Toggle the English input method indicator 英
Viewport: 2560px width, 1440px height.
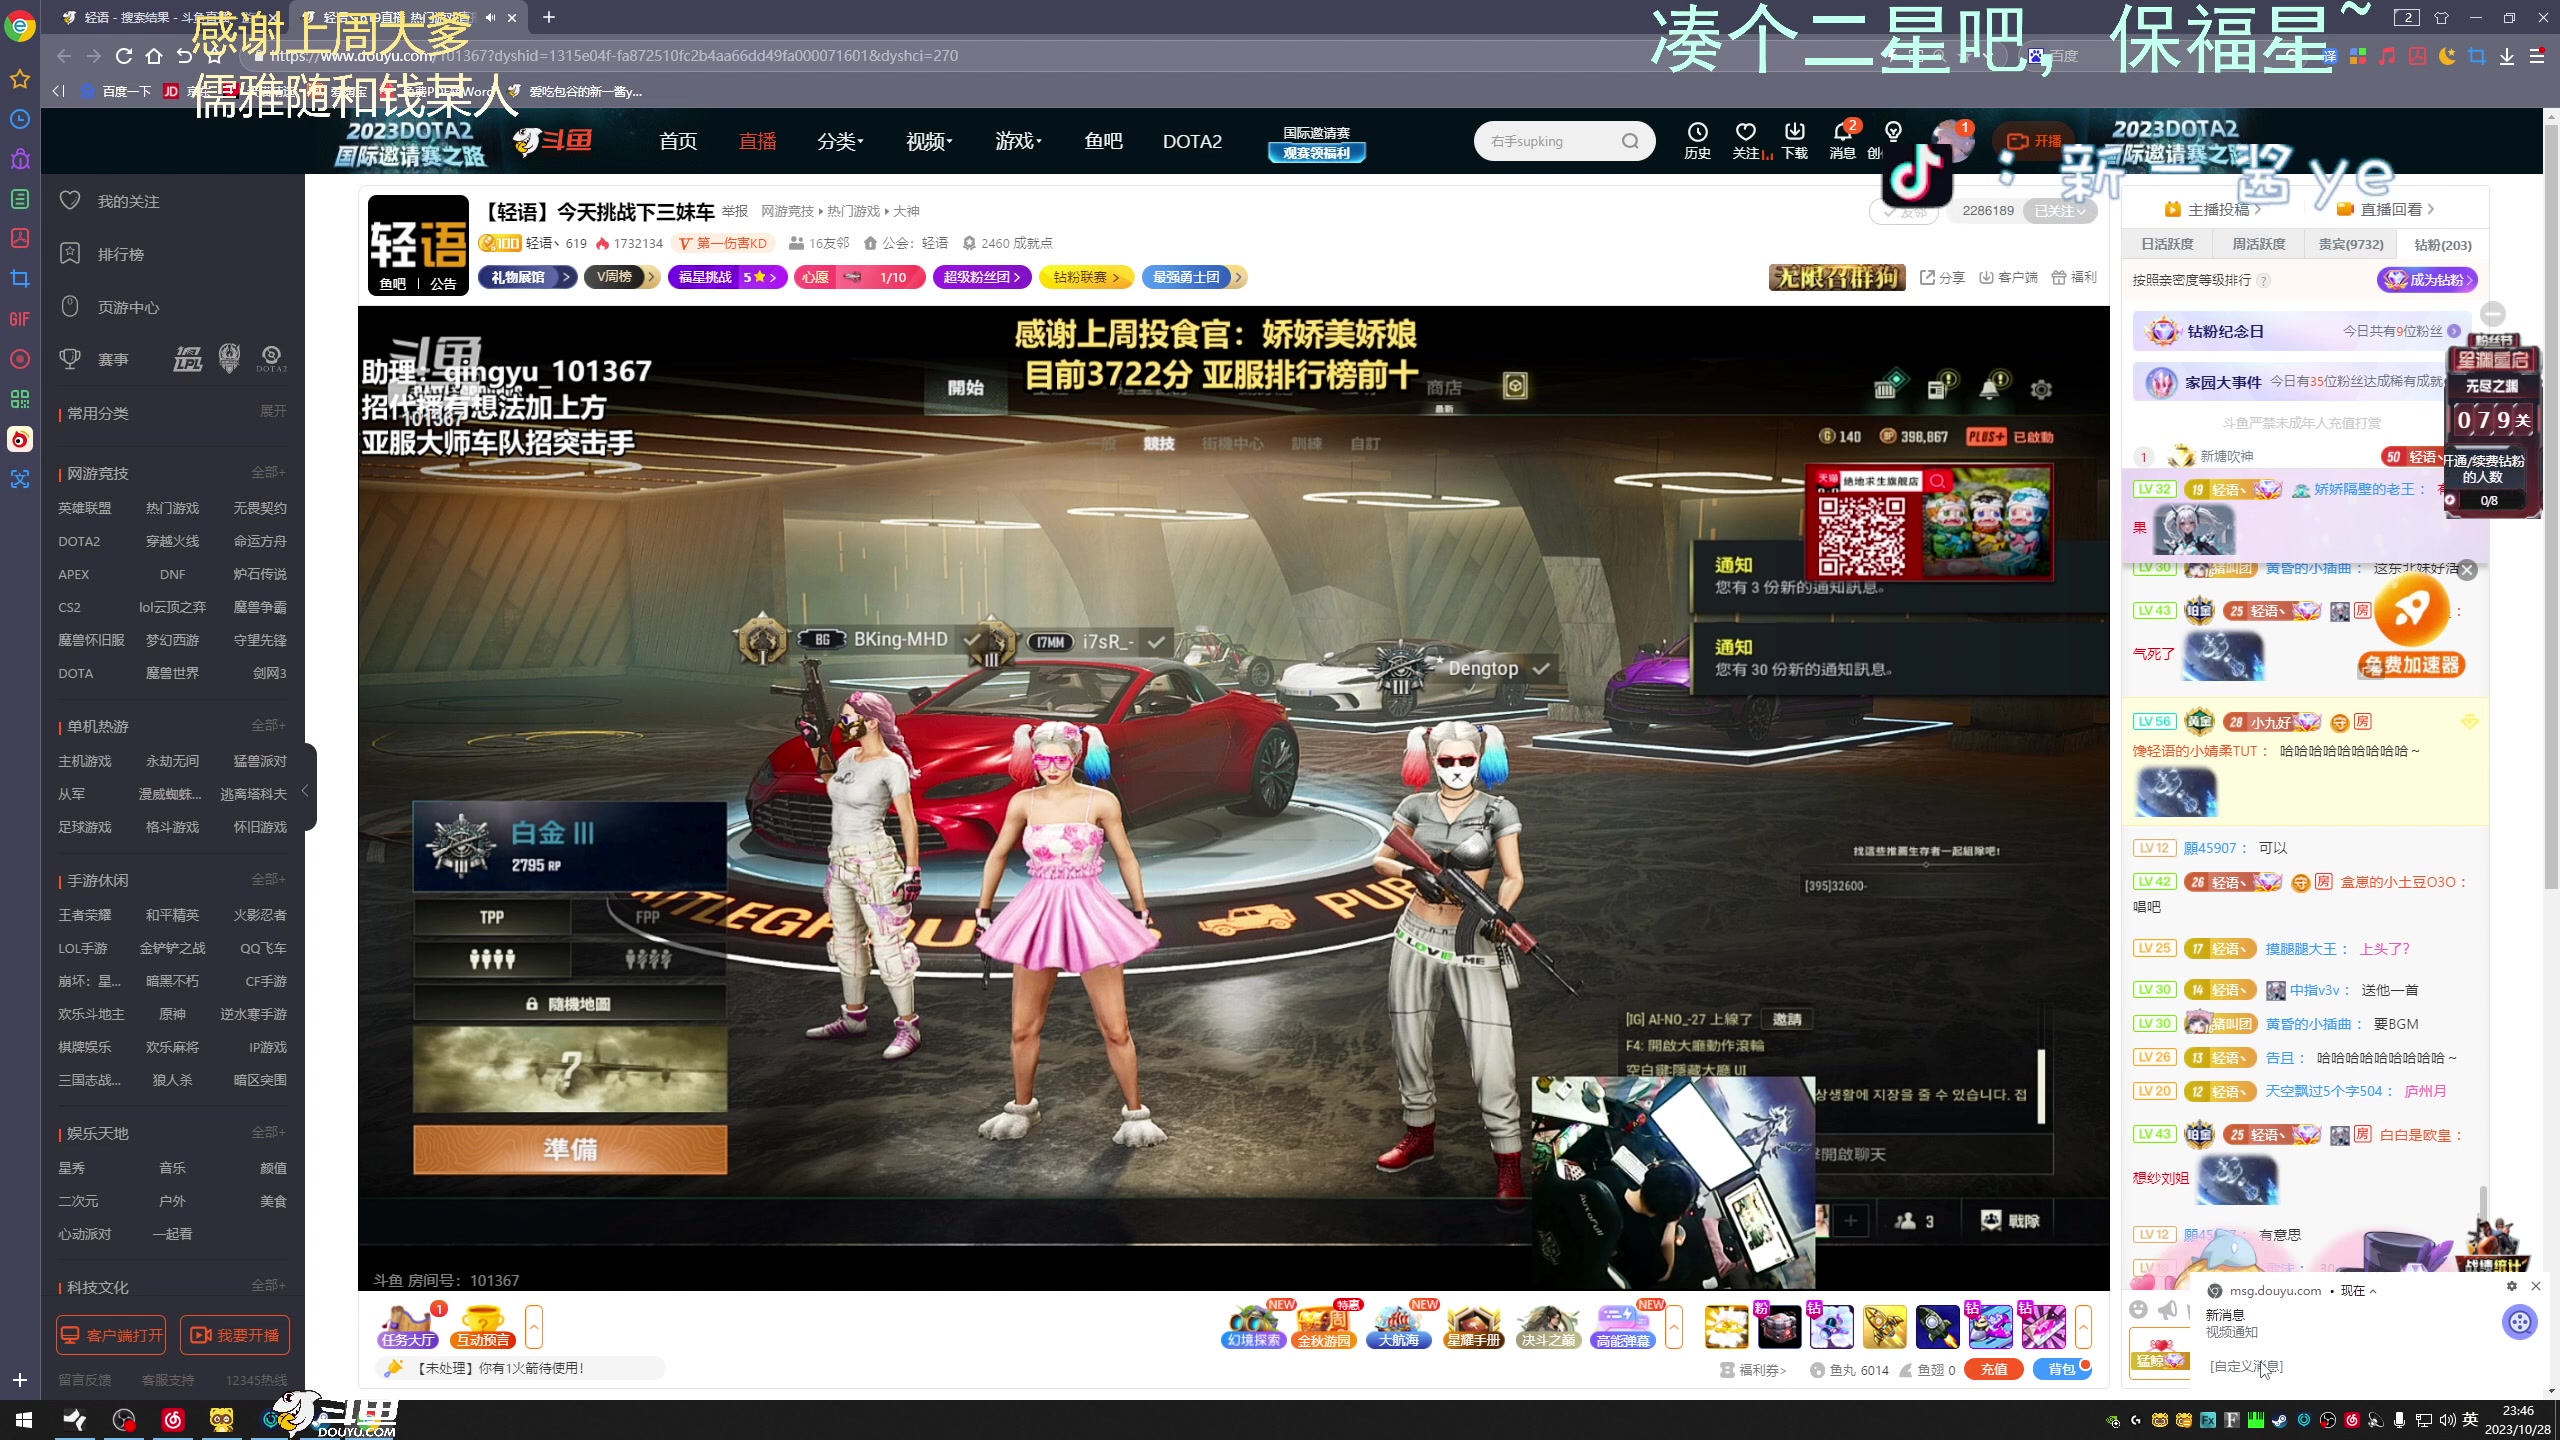point(2470,1420)
